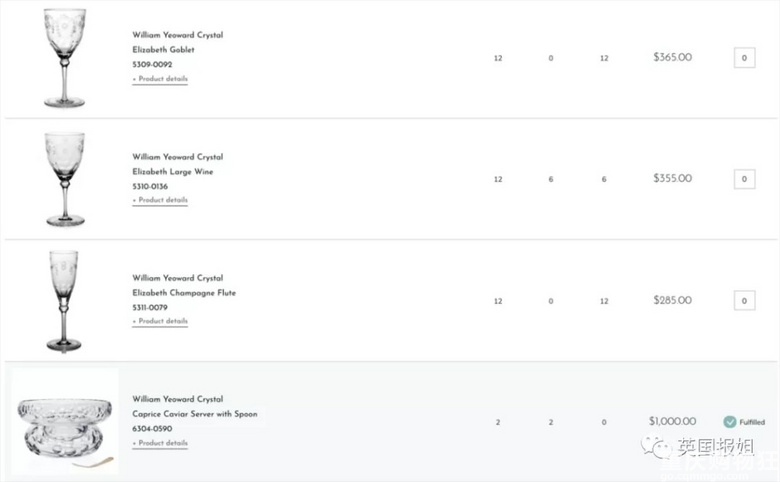Click the Elizabeth Goblet product image

pyautogui.click(x=64, y=58)
